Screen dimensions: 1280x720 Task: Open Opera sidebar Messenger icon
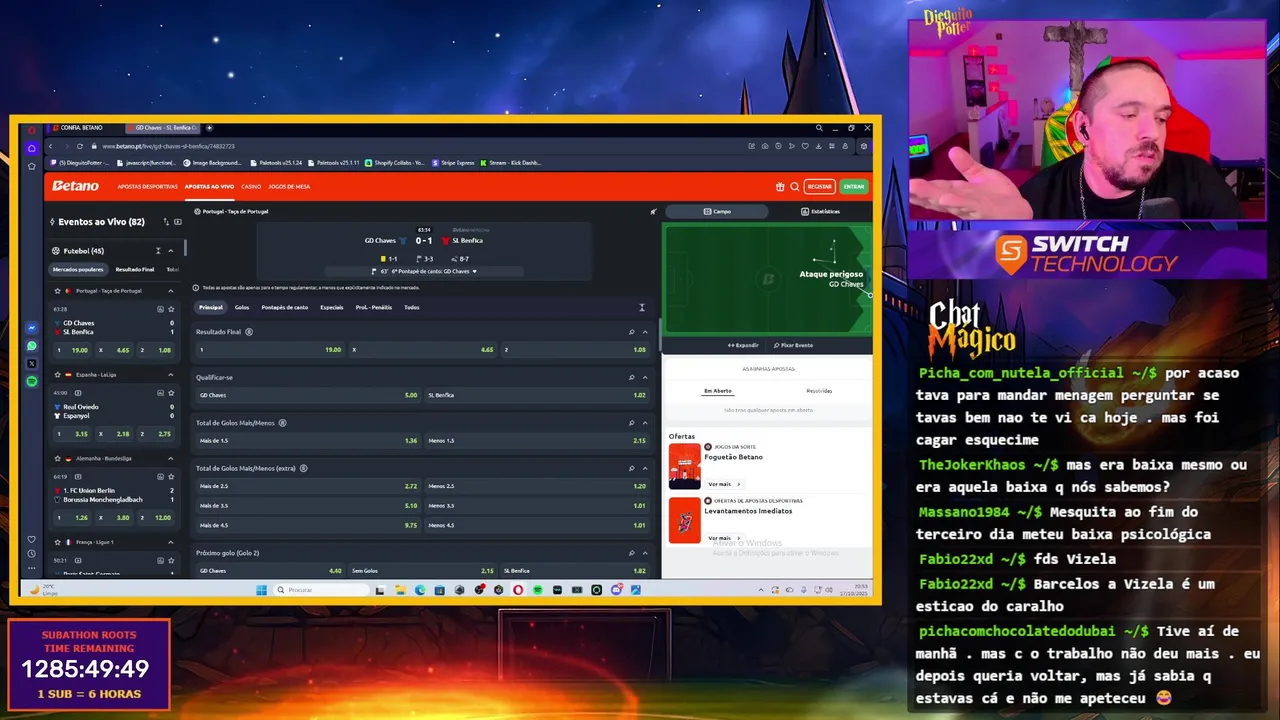[x=32, y=328]
